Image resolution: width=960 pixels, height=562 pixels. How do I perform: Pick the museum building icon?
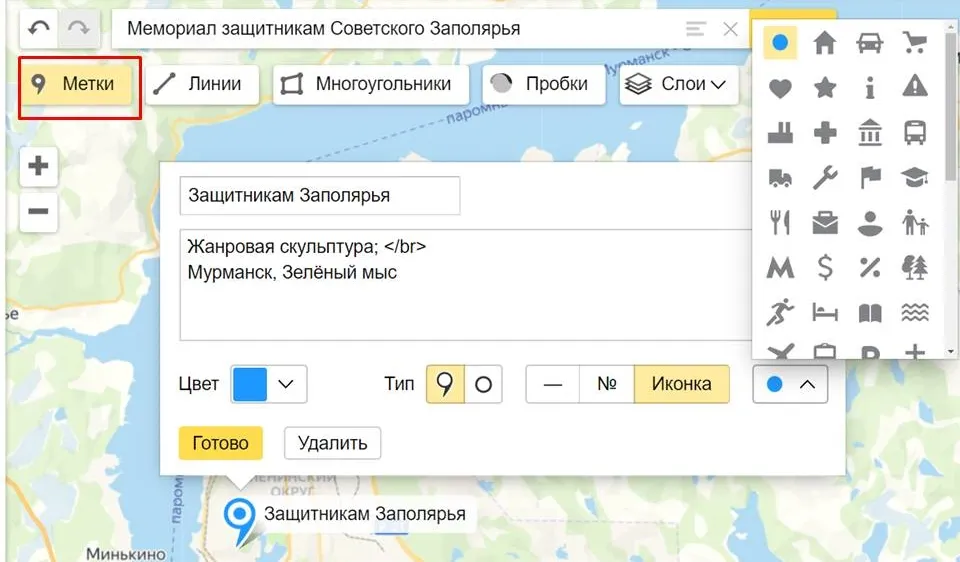(x=870, y=133)
